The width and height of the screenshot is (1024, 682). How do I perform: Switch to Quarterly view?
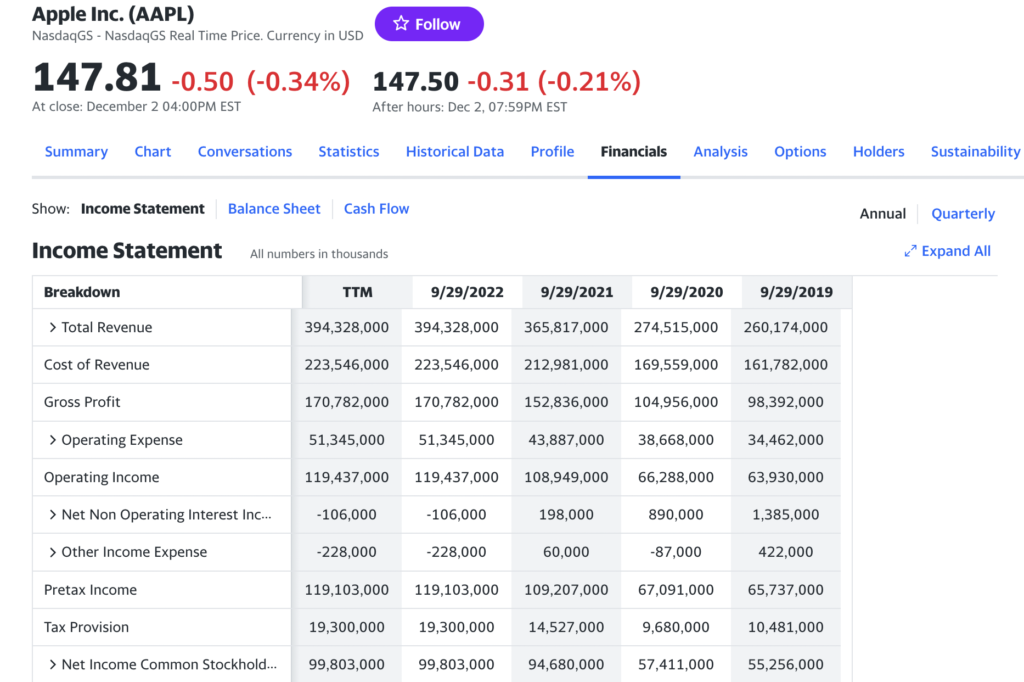962,213
